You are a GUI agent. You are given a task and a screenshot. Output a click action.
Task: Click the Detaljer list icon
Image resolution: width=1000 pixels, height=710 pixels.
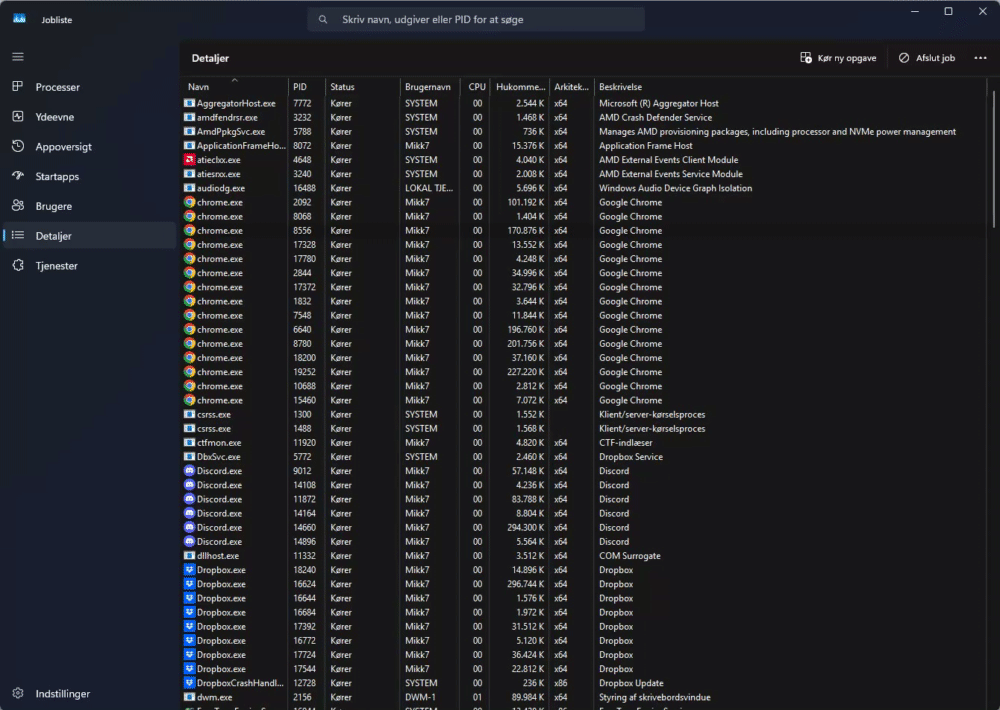[18, 235]
